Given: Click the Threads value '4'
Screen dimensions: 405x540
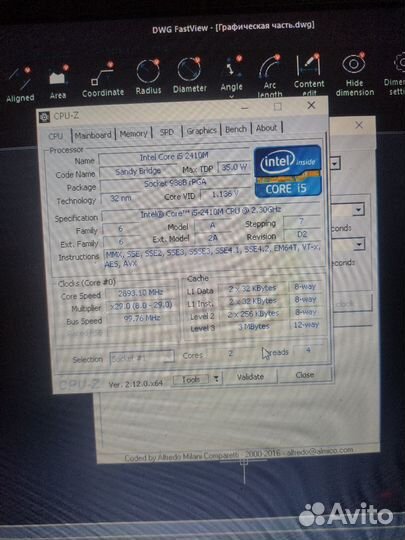Looking at the screenshot, I should pos(308,350).
